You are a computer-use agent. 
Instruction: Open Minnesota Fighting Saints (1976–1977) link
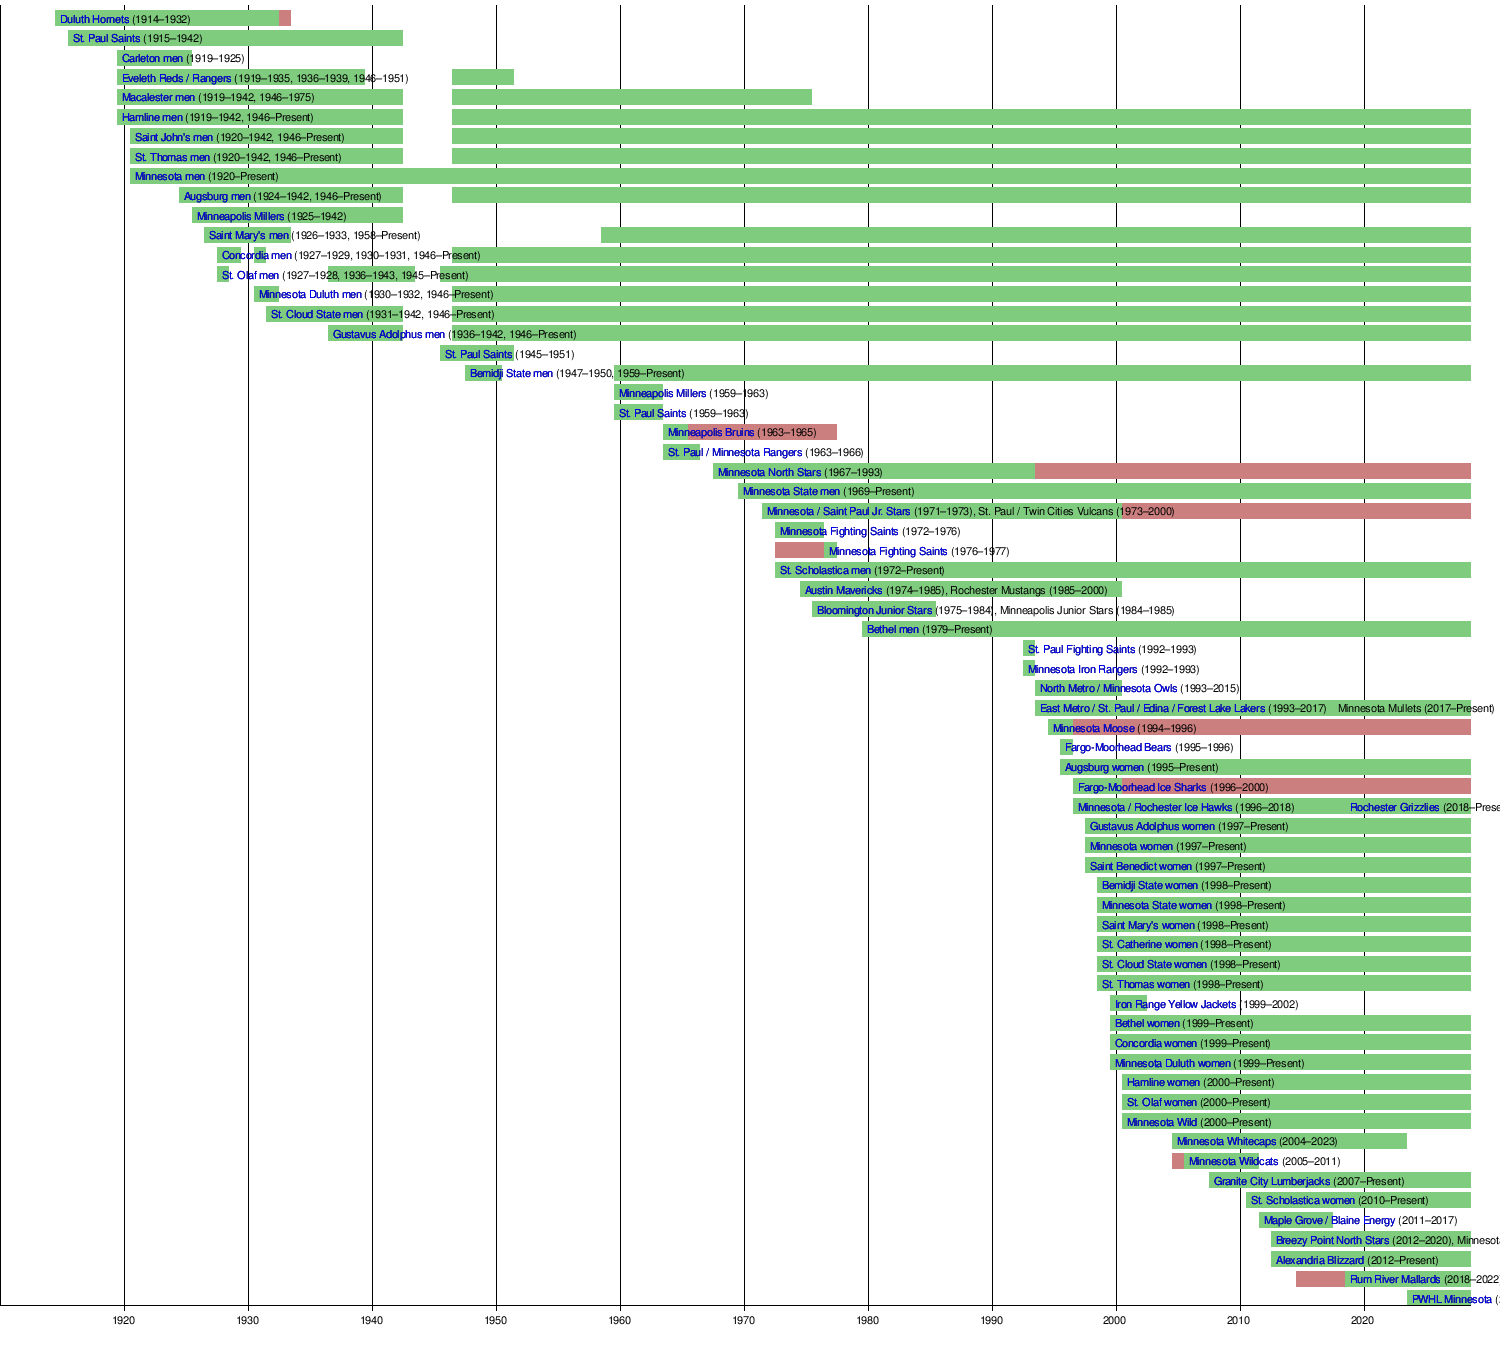pos(888,551)
